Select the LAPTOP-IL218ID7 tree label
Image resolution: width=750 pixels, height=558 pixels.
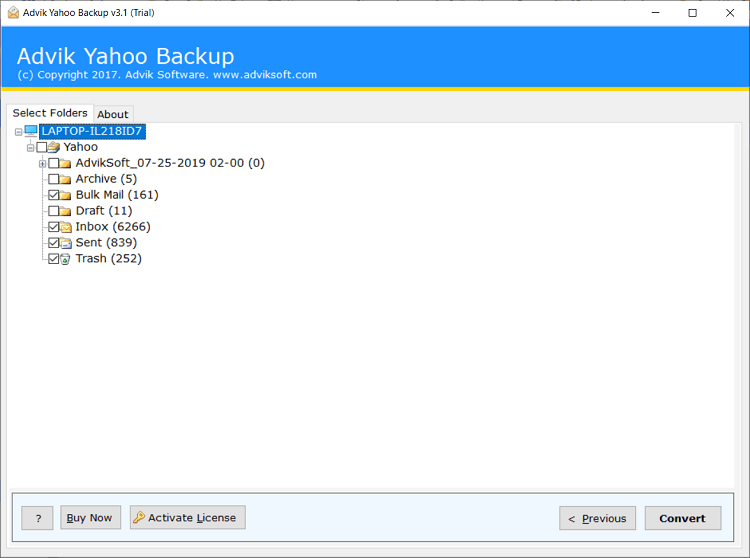coord(92,131)
